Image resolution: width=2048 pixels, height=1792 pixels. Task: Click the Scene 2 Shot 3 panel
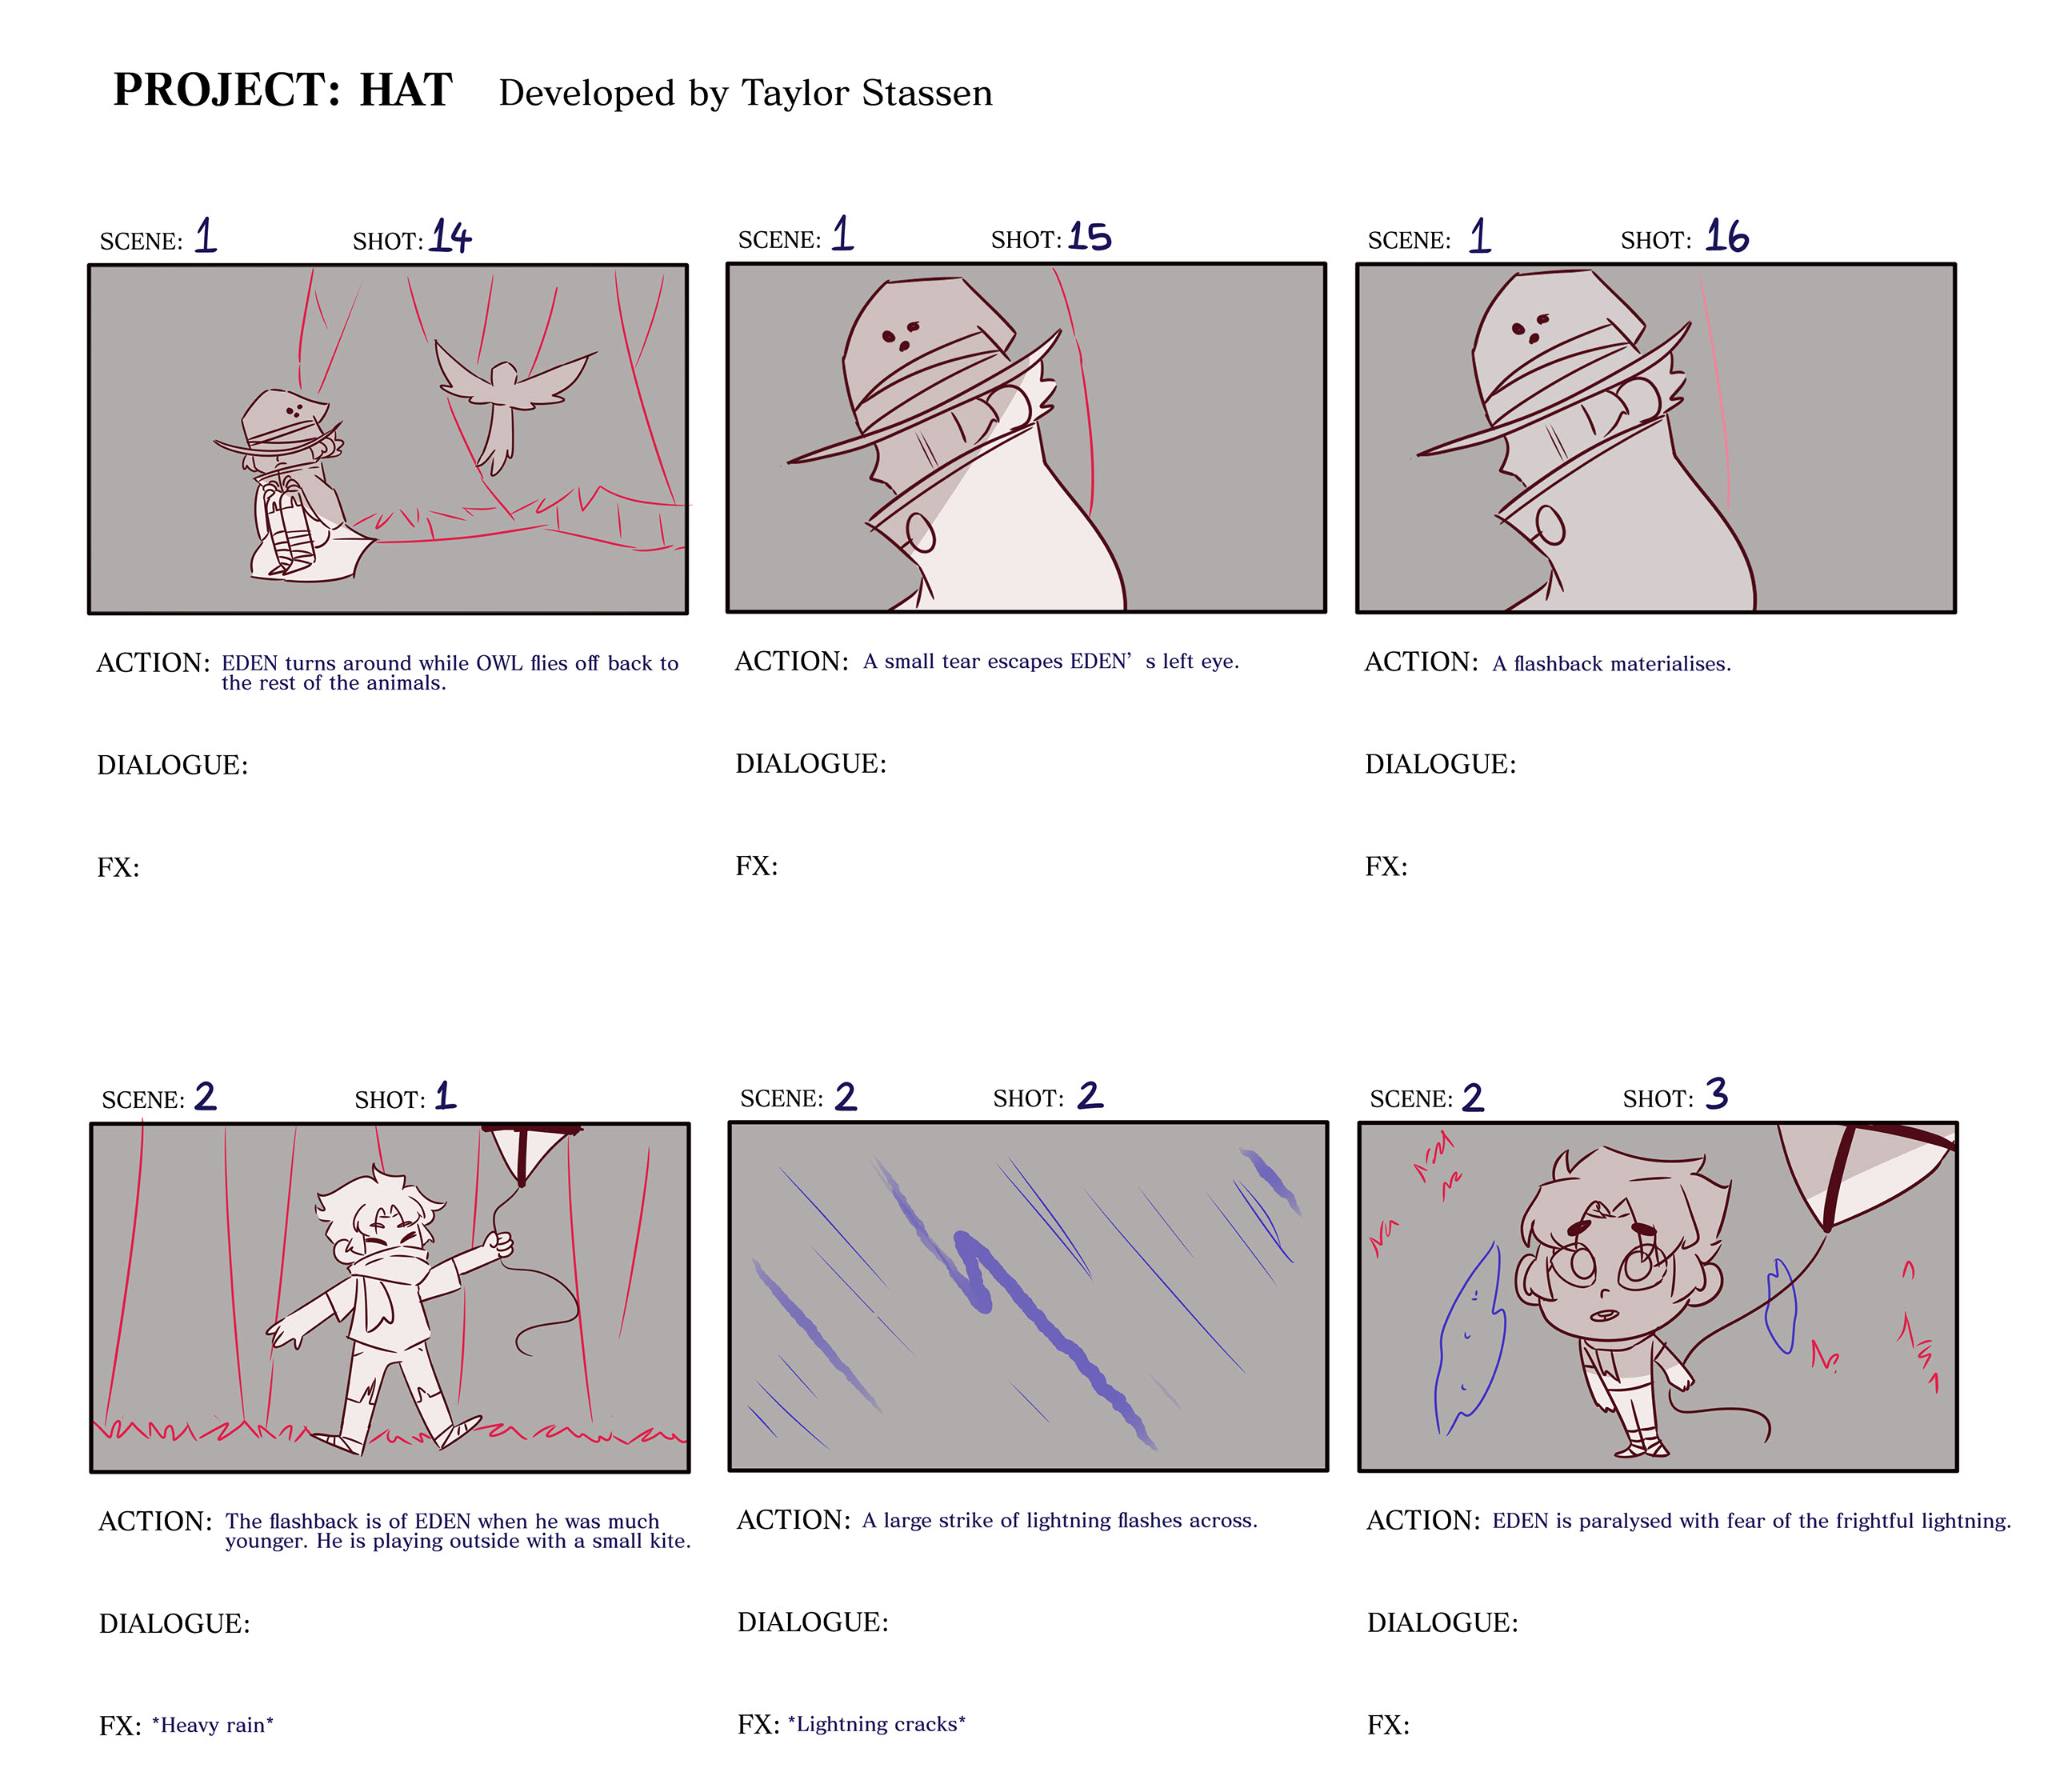(1658, 1297)
